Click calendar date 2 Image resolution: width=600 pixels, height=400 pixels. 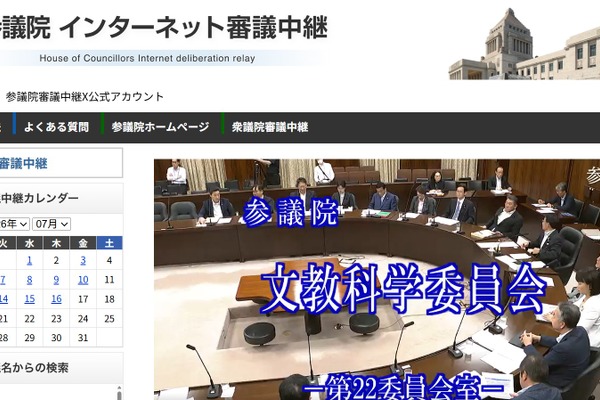tap(56, 261)
